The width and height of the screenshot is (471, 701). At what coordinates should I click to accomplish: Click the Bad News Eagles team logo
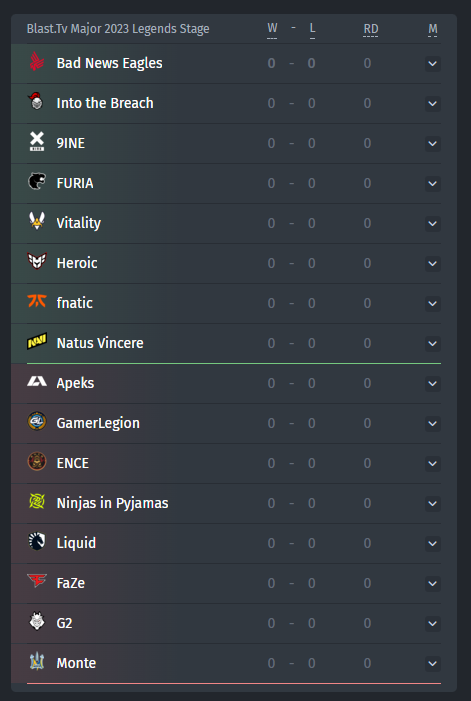(37, 62)
